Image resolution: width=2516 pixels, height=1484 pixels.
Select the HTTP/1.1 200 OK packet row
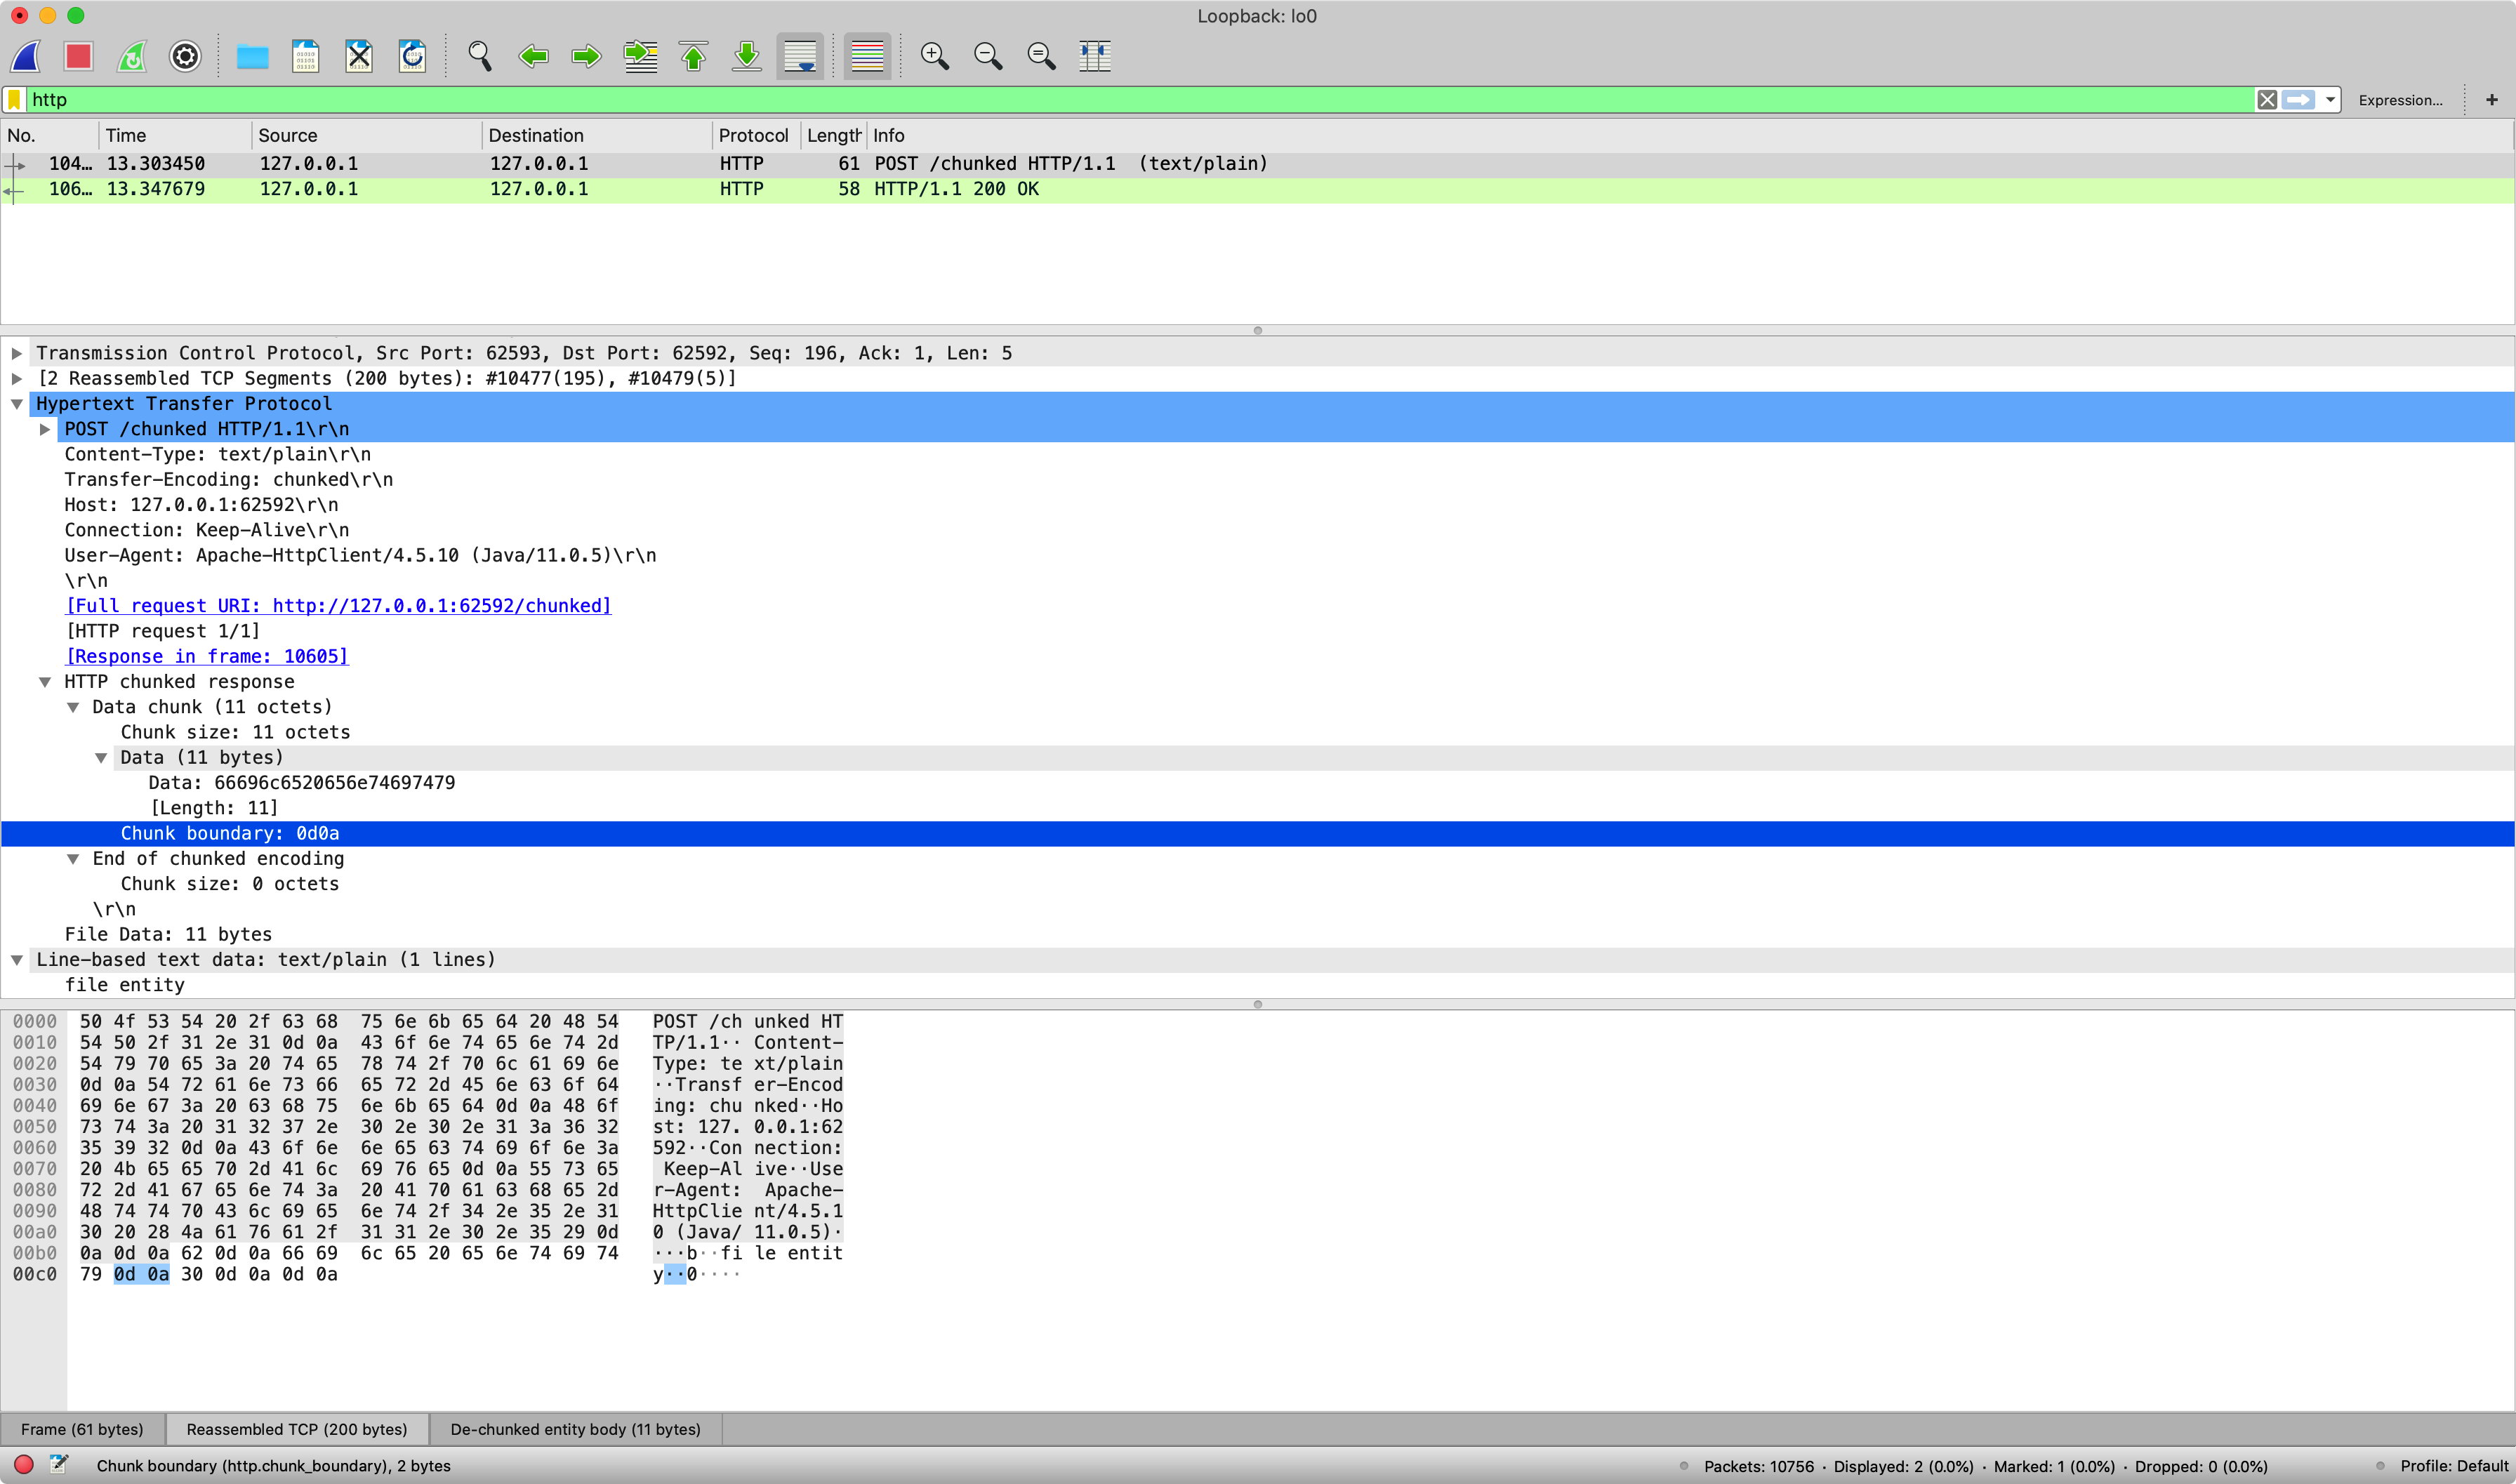pyautogui.click(x=955, y=189)
